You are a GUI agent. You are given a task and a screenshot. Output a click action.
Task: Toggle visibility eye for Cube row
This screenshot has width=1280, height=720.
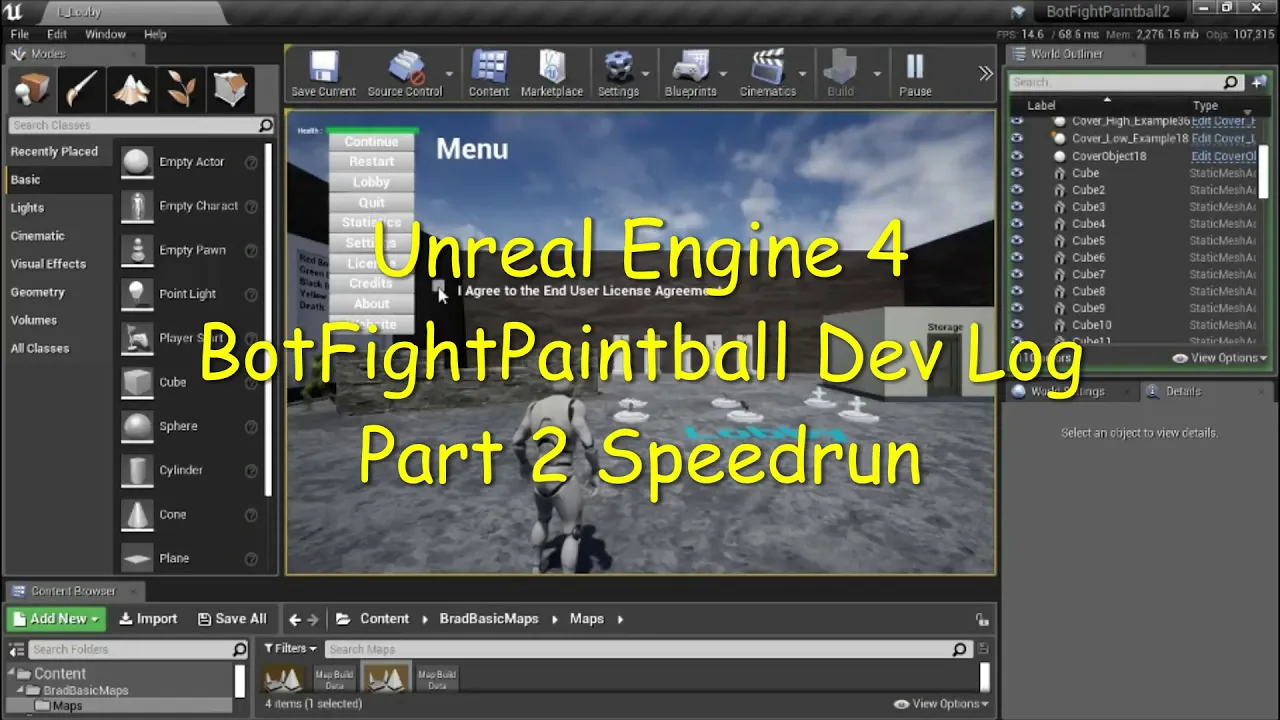click(1017, 173)
